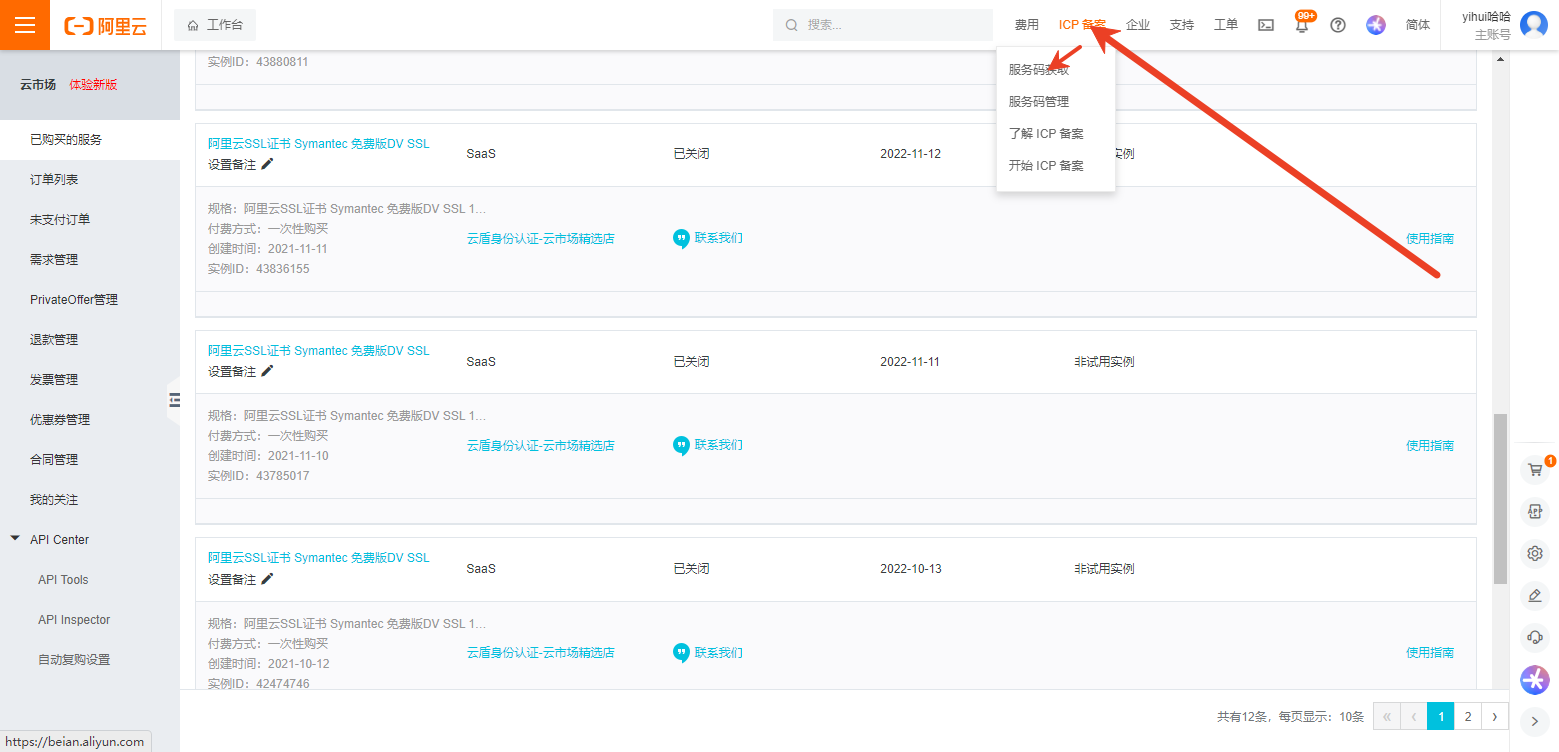Viewport: 1559px width, 752px height.
Task: Open SSL certificate link dated 2022-11-12
Action: tap(319, 144)
